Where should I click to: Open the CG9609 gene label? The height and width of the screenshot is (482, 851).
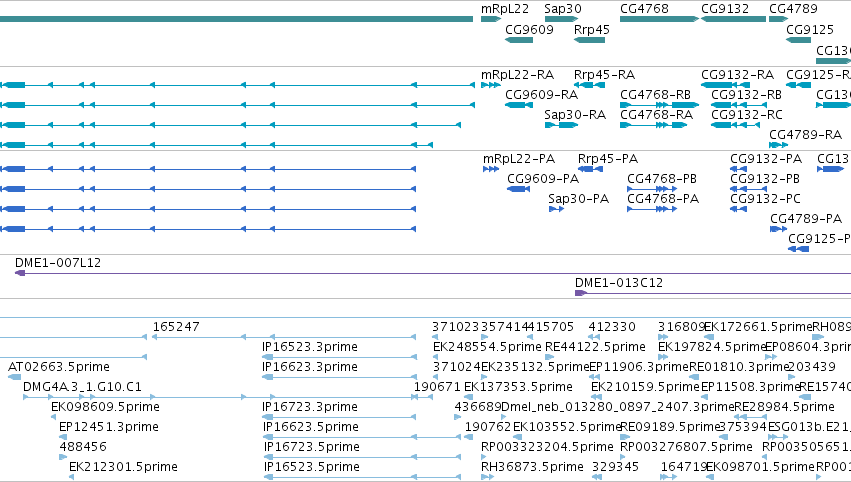[x=529, y=29]
